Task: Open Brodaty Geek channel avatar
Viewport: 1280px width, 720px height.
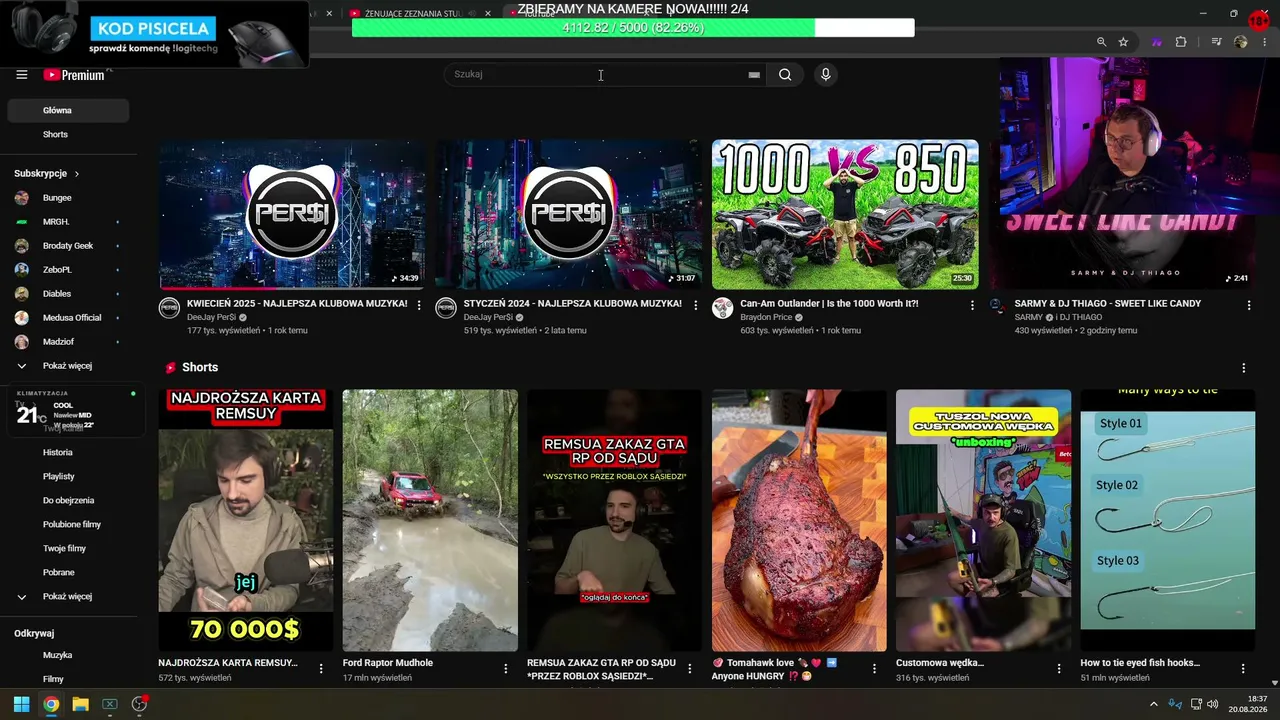Action: click(22, 246)
